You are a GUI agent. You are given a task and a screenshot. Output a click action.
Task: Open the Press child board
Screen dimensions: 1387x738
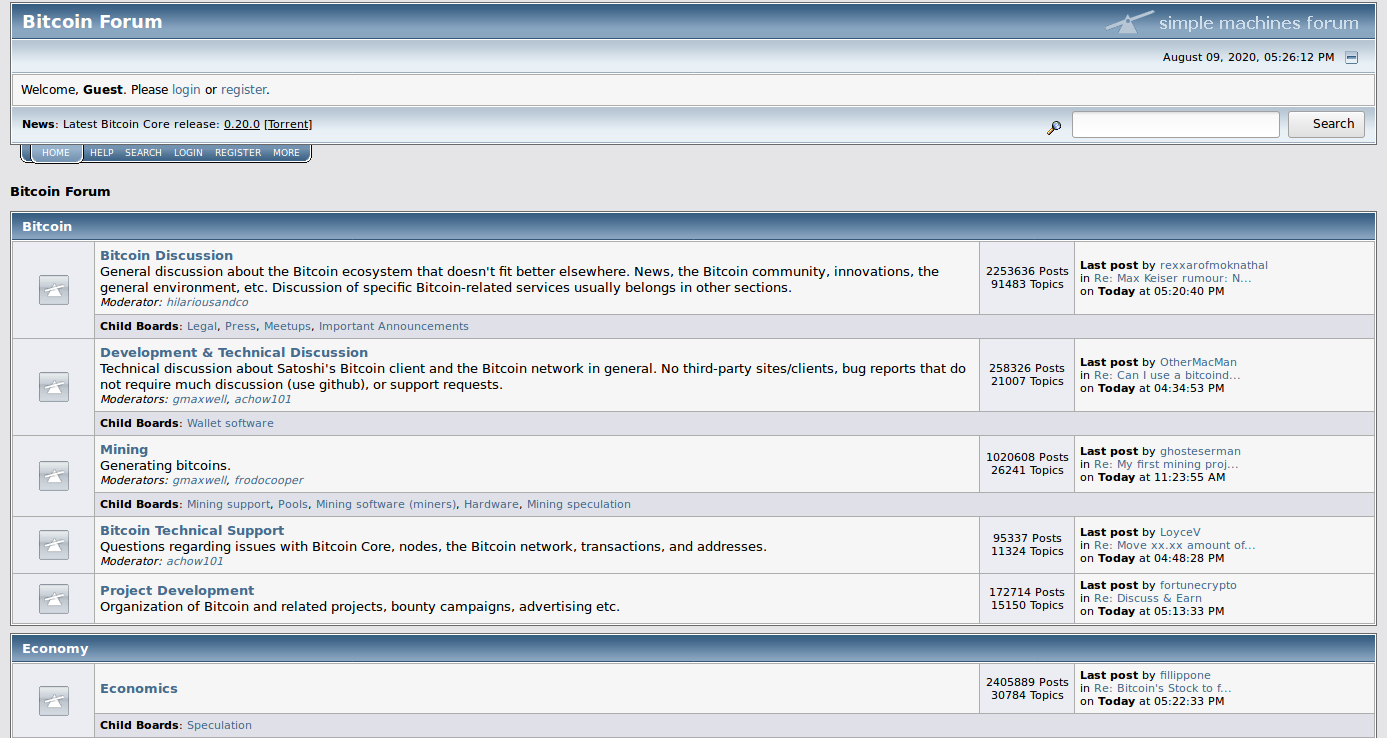[x=240, y=327]
